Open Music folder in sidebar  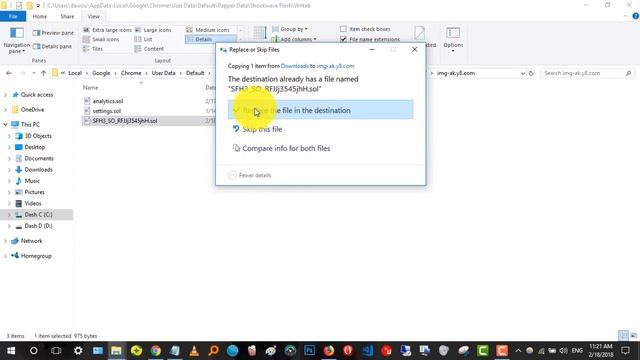point(32,181)
